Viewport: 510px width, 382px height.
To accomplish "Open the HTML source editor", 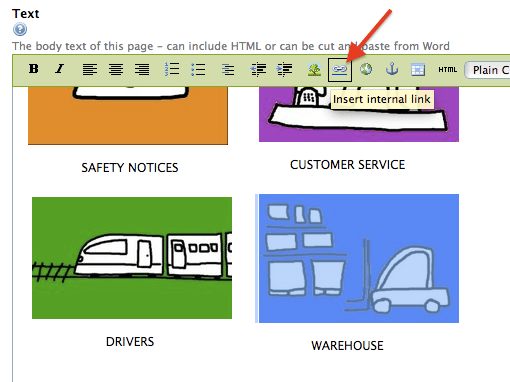I will pos(447,69).
